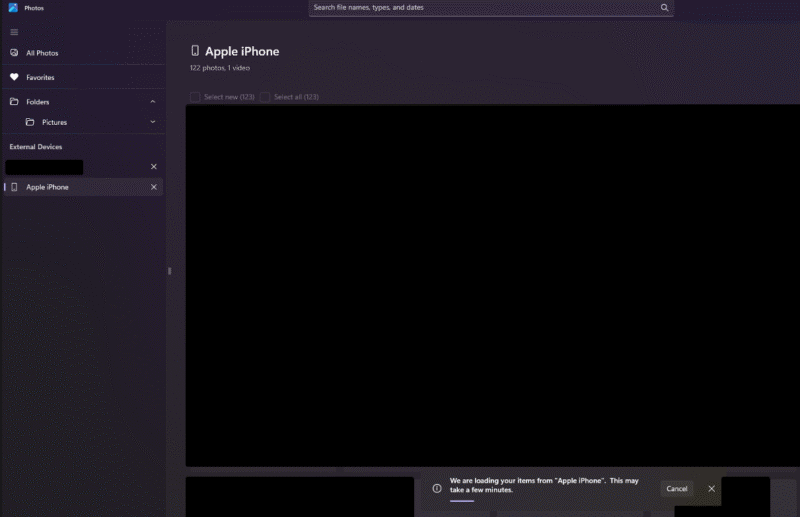Open the Pictures folder
Image resolution: width=800 pixels, height=517 pixels.
[54, 122]
